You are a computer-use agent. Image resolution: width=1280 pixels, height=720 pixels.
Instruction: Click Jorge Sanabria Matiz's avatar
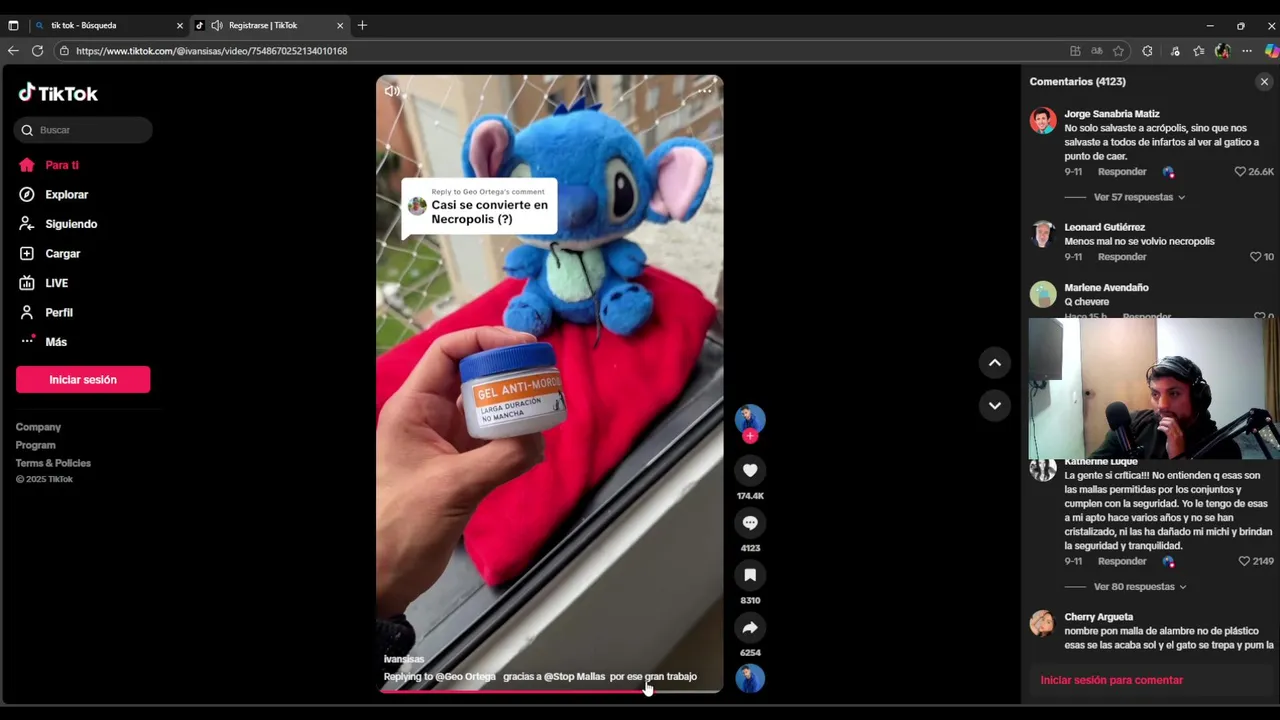[x=1043, y=121]
